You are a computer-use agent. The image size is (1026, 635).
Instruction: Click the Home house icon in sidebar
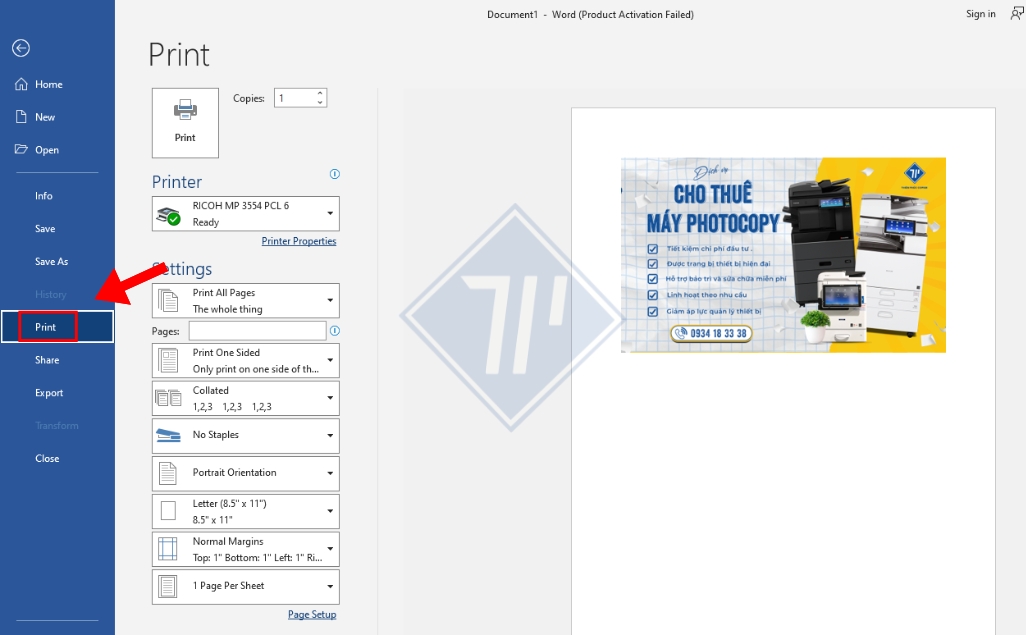point(22,84)
